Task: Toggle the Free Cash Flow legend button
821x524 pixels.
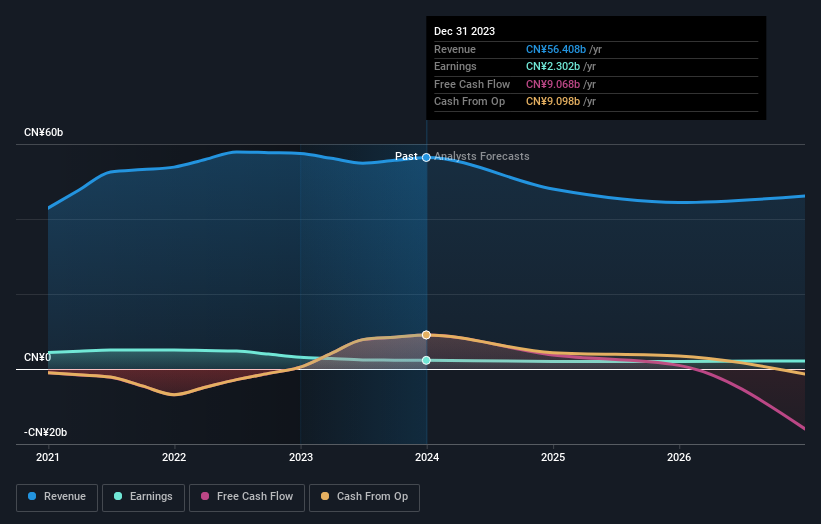Action: tap(247, 497)
